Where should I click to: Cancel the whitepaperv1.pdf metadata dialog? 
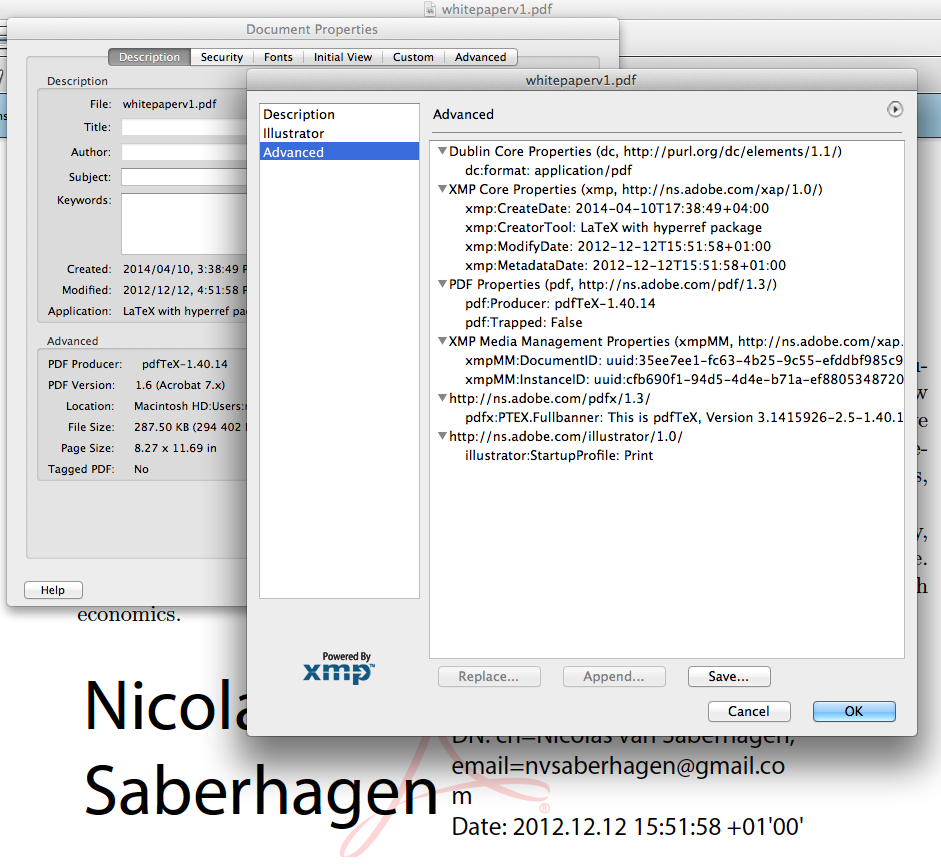pyautogui.click(x=749, y=711)
